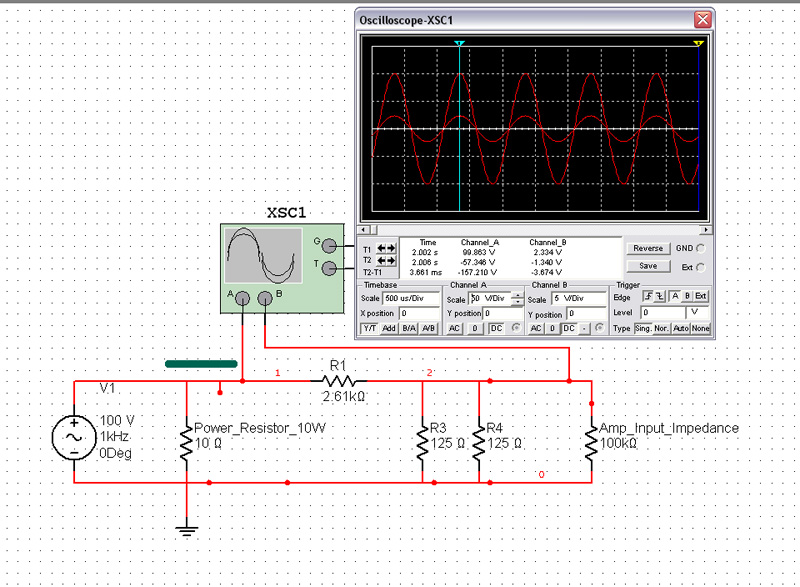
Task: Click the Timebase X position field
Action: coord(419,313)
